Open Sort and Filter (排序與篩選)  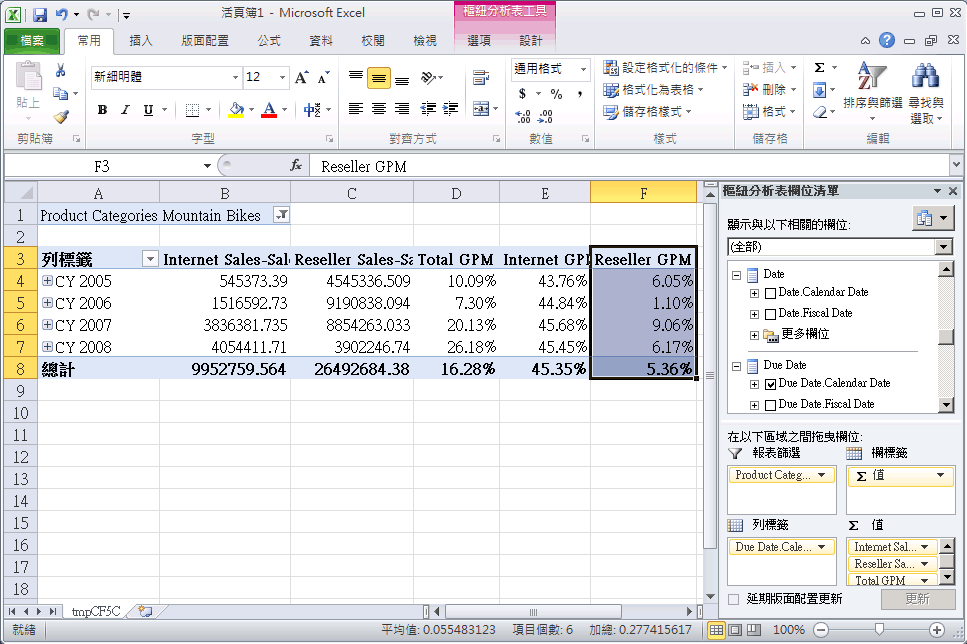click(x=873, y=93)
